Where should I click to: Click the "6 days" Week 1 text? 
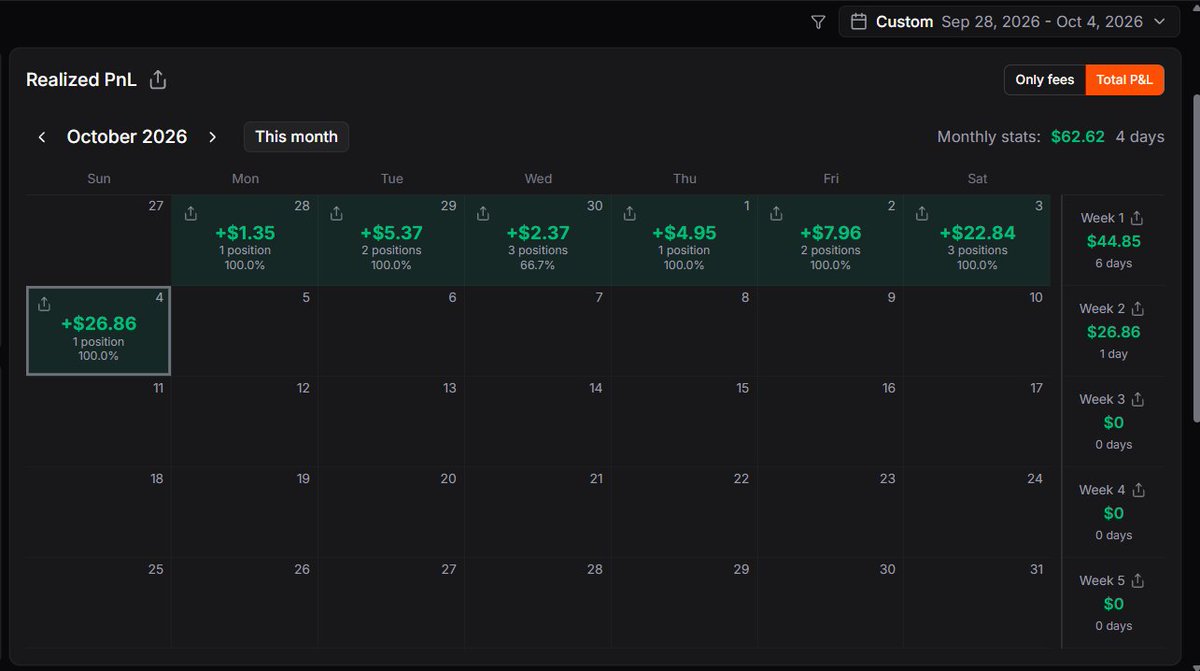click(x=1113, y=264)
